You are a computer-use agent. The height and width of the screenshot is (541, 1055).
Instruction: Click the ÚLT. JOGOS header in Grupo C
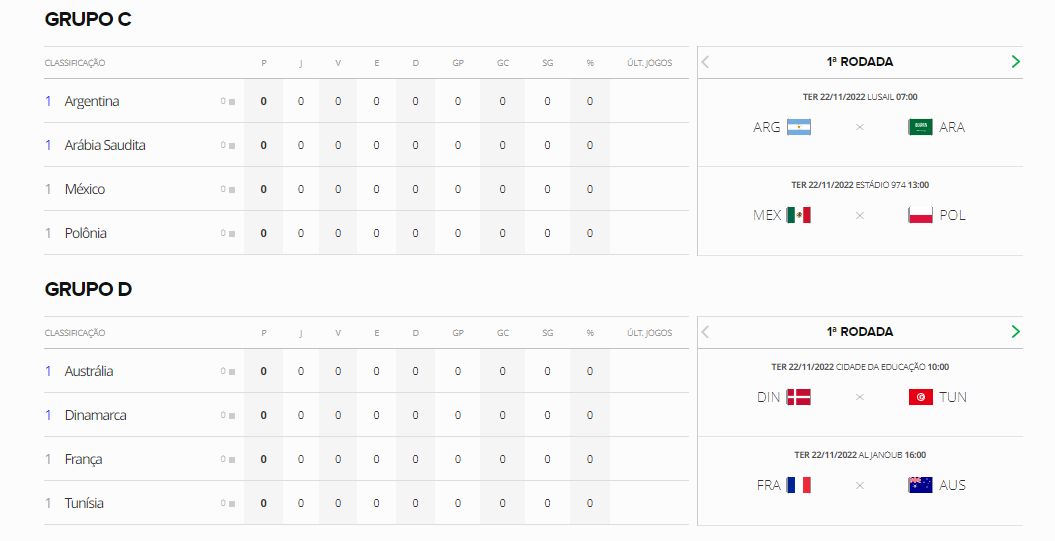pos(649,63)
